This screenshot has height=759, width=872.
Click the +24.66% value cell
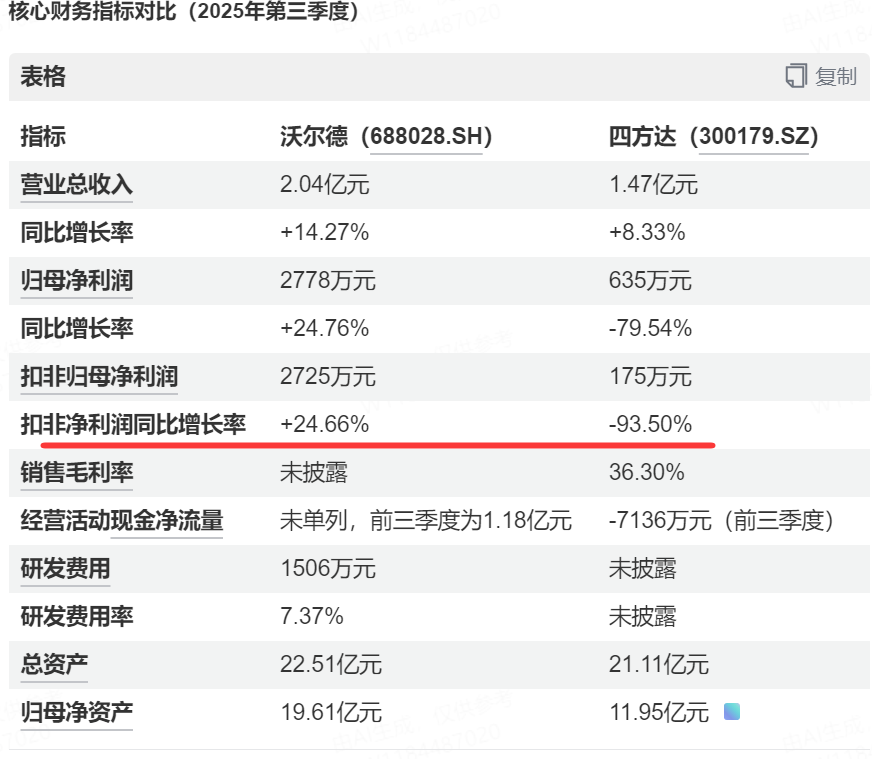tap(324, 424)
